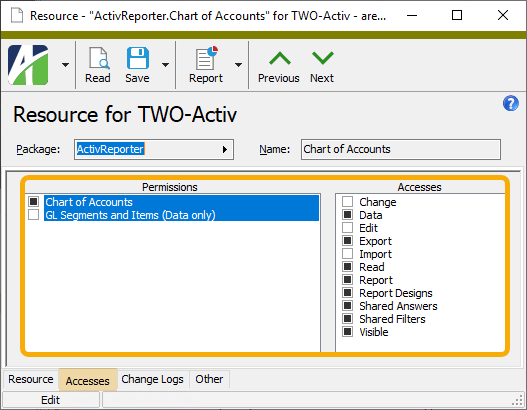Click the Package field lookup arrow
The height and width of the screenshot is (410, 527).
coord(225,150)
